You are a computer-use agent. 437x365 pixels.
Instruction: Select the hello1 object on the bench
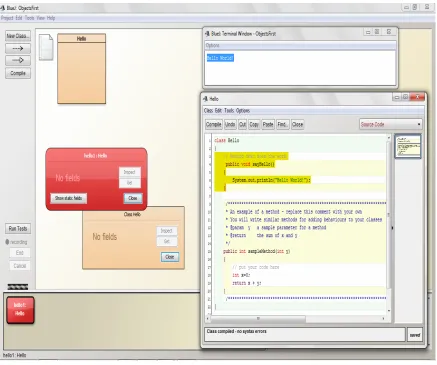pyautogui.click(x=20, y=310)
